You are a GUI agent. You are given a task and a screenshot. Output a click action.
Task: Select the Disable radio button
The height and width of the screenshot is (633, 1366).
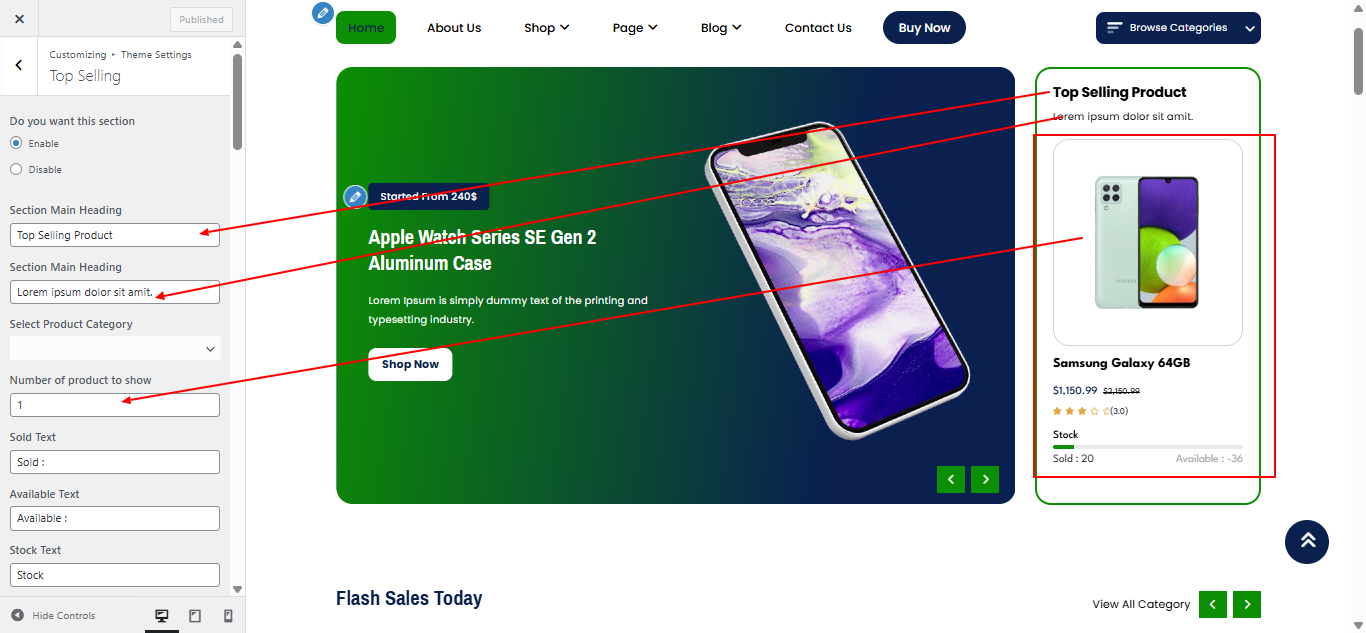coord(16,169)
